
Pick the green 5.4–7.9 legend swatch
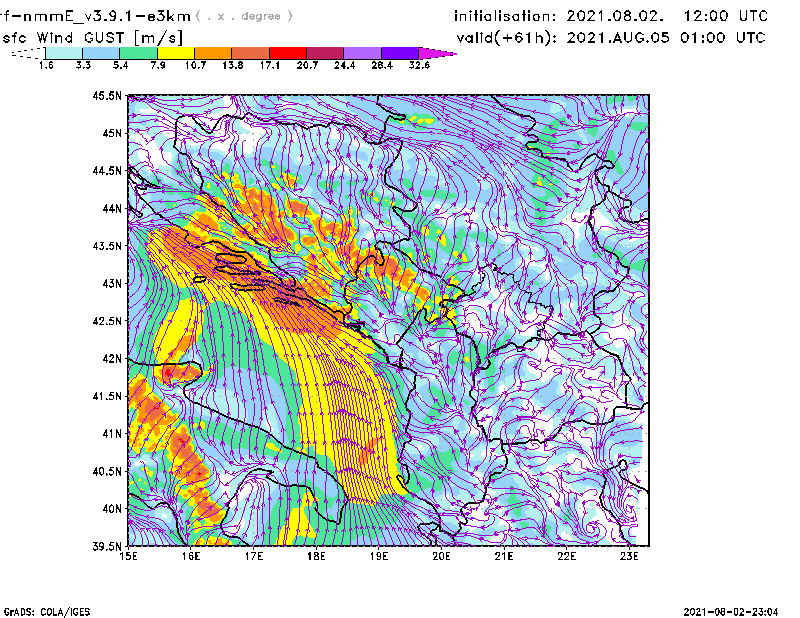(139, 53)
